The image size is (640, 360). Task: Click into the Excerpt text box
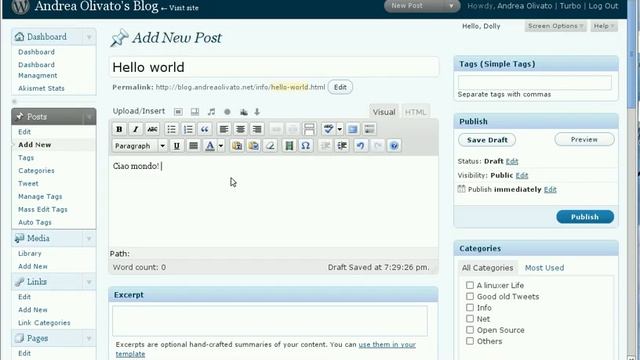(x=270, y=321)
